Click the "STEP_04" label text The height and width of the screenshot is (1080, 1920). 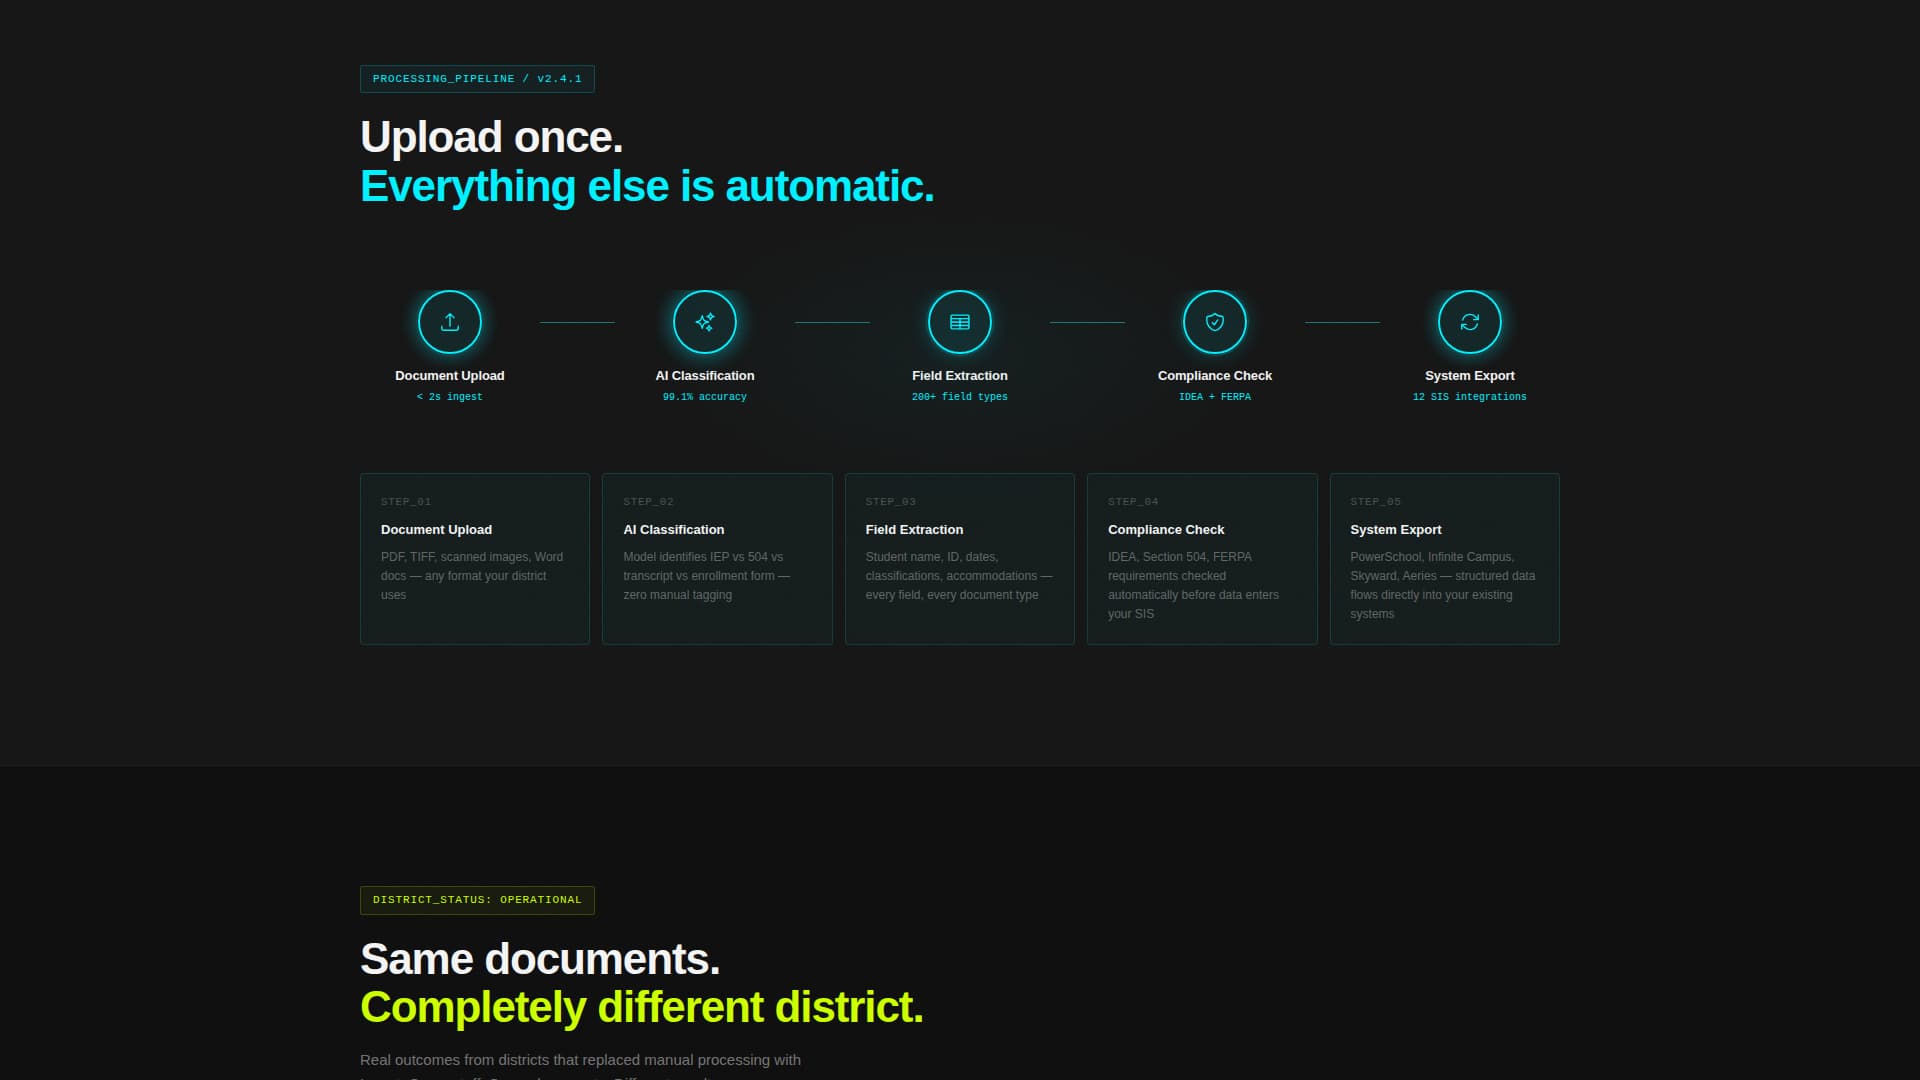point(1133,502)
